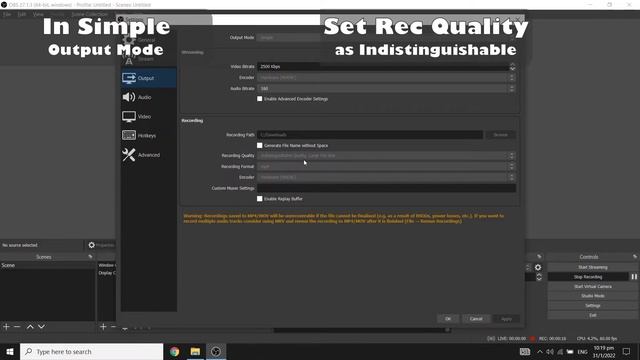The width and height of the screenshot is (640, 360).
Task: Pause the current recording
Action: (x=634, y=277)
